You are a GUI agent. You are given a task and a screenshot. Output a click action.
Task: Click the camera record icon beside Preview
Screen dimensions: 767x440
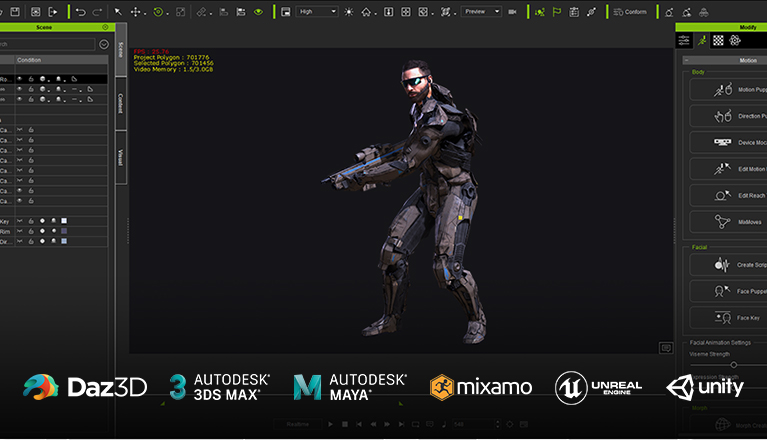pos(512,12)
